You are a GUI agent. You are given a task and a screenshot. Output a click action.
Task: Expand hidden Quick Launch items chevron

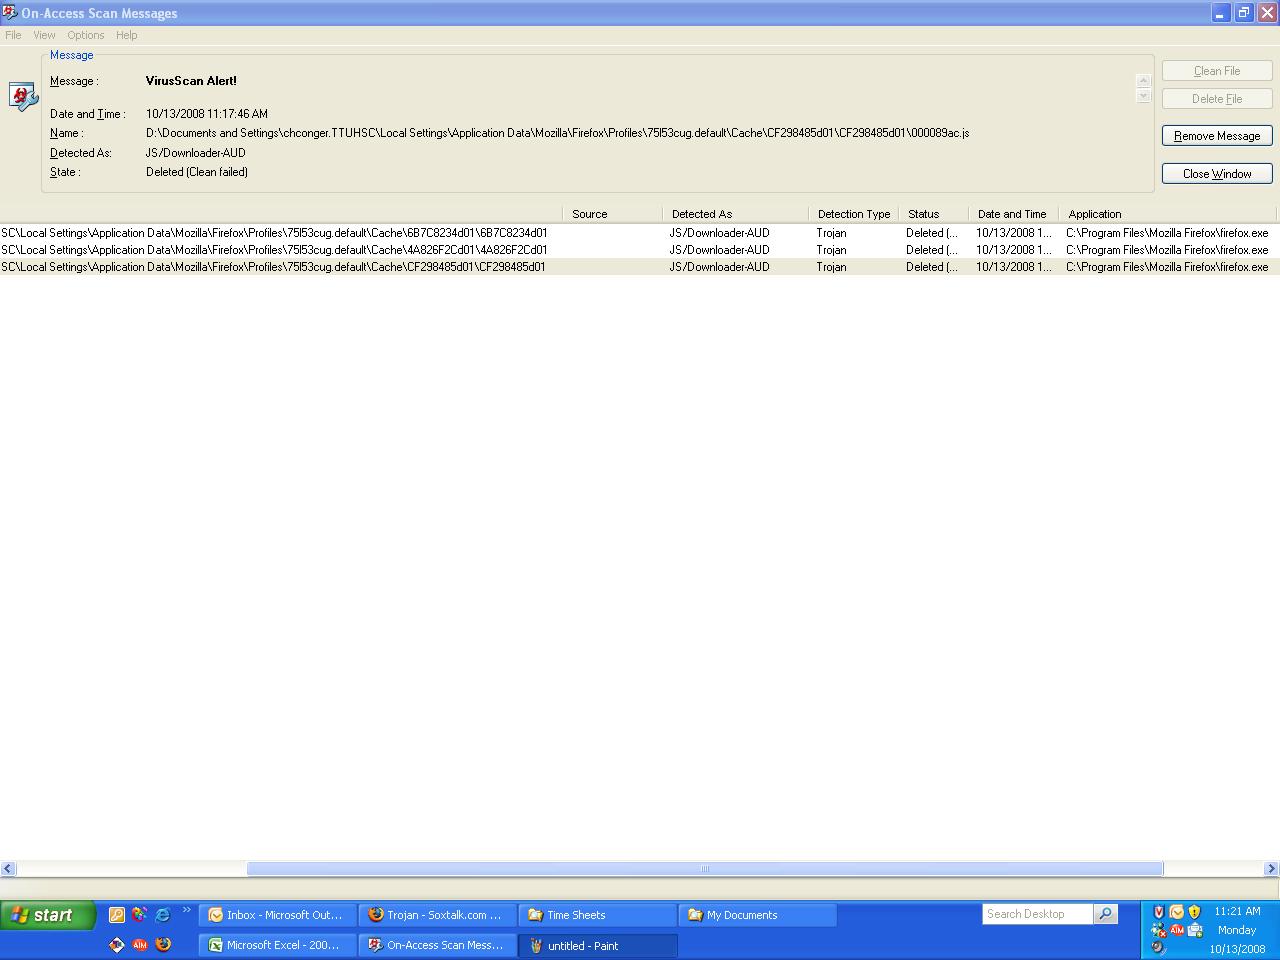186,910
